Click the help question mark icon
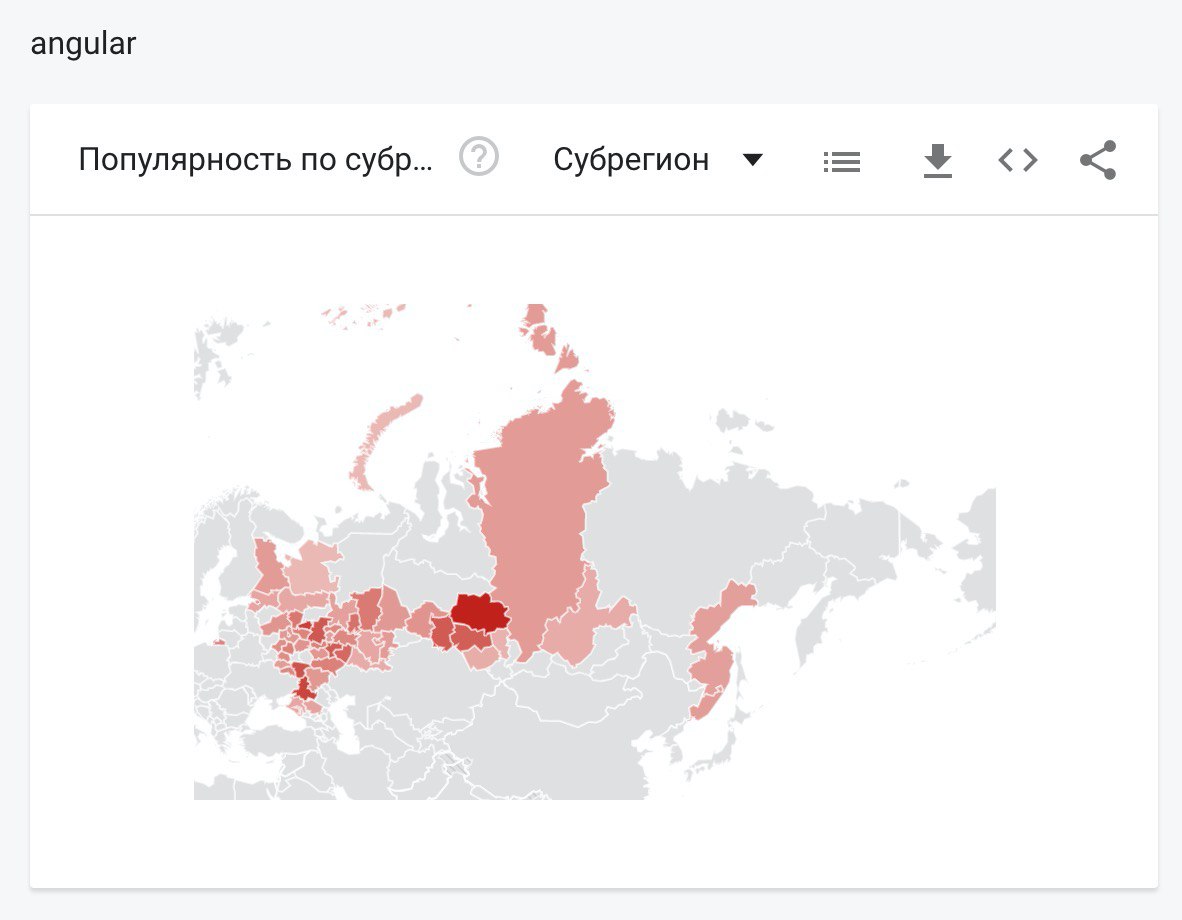 (x=479, y=157)
